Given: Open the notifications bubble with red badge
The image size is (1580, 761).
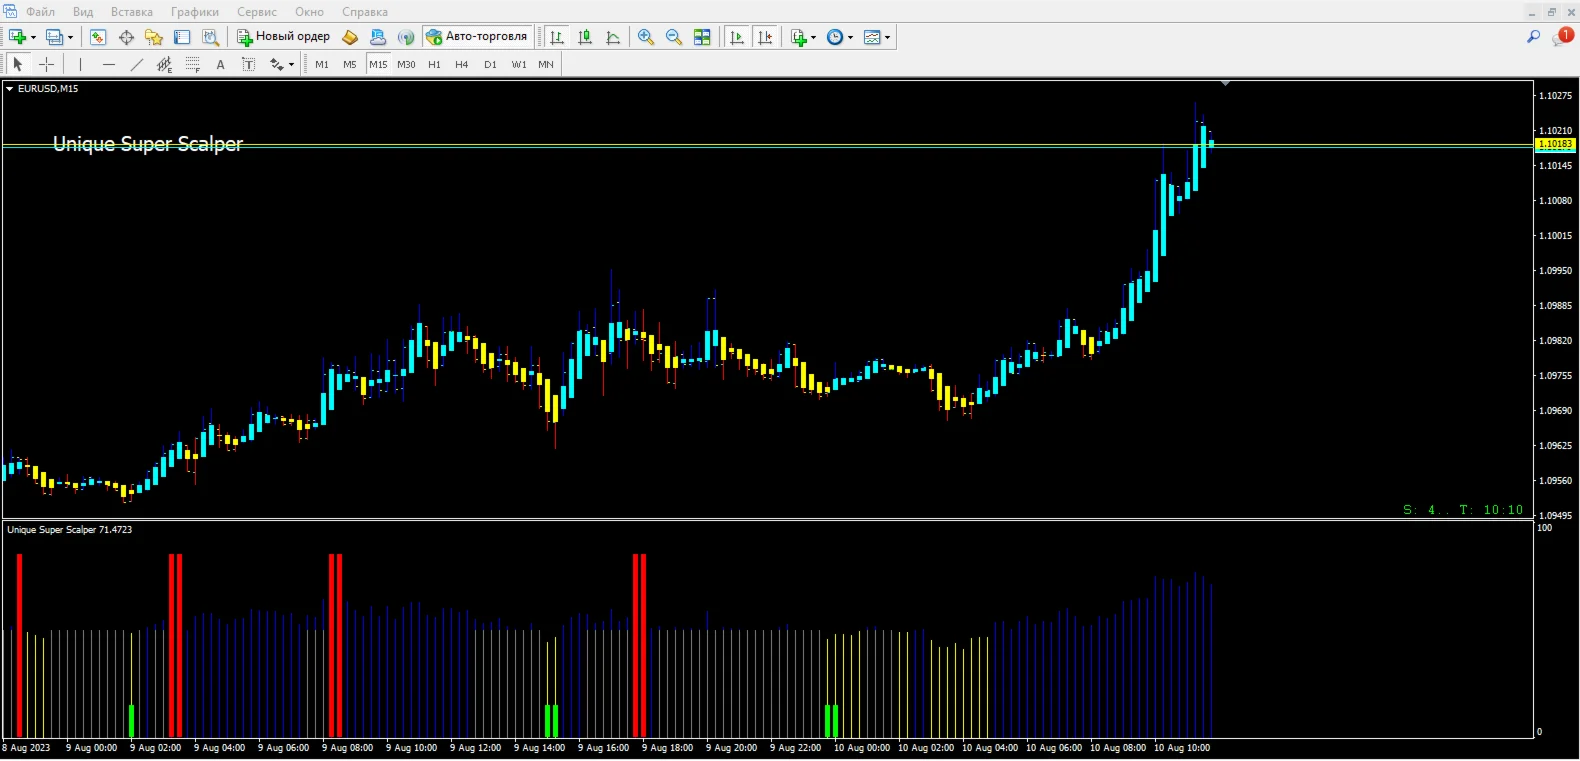Looking at the screenshot, I should coord(1563,36).
